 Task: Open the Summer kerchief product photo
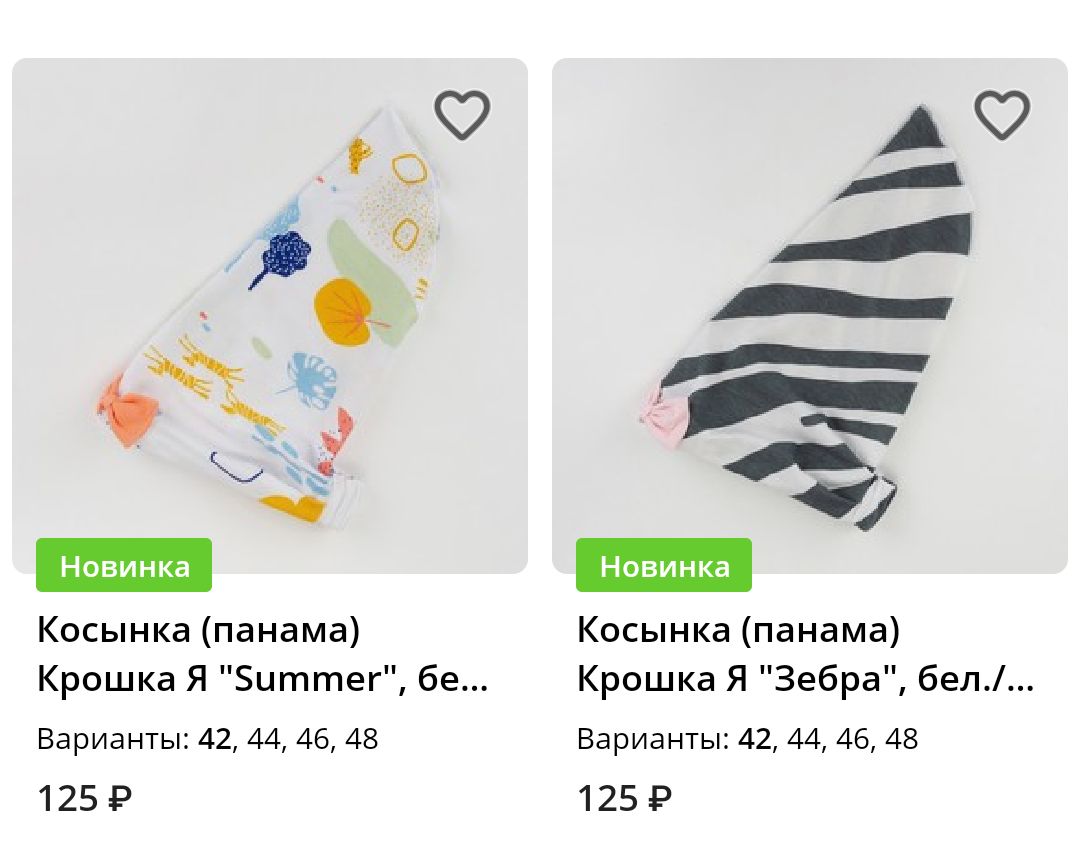pyautogui.click(x=270, y=315)
